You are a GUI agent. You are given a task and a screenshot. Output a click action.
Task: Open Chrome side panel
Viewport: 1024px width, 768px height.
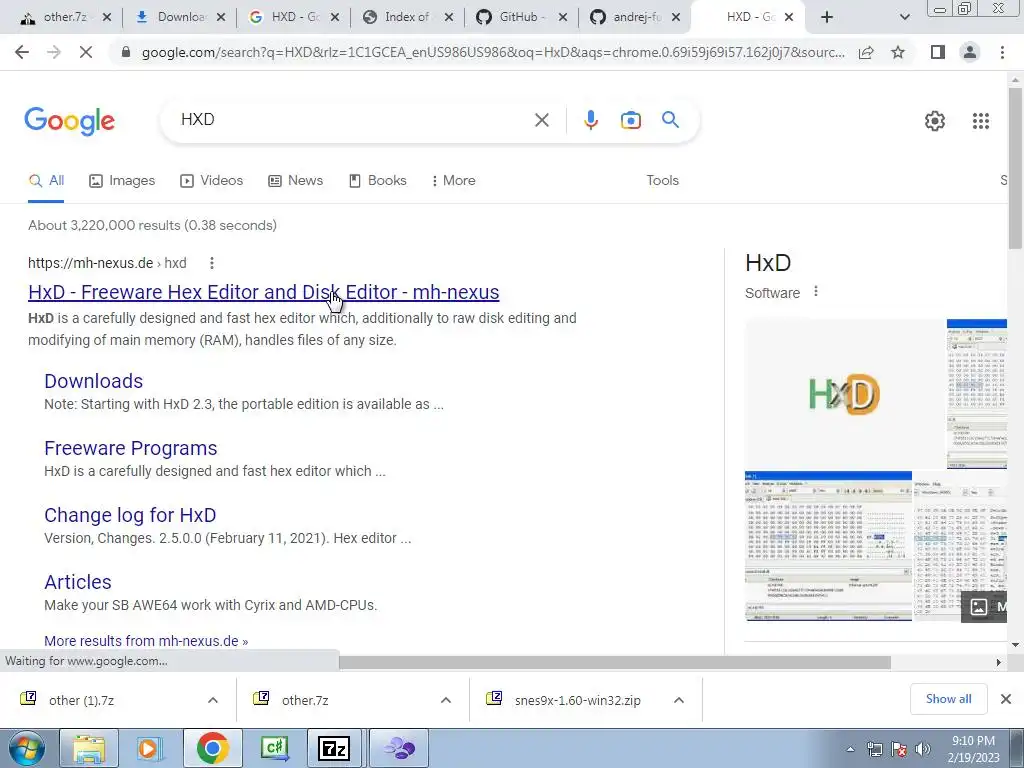click(938, 52)
